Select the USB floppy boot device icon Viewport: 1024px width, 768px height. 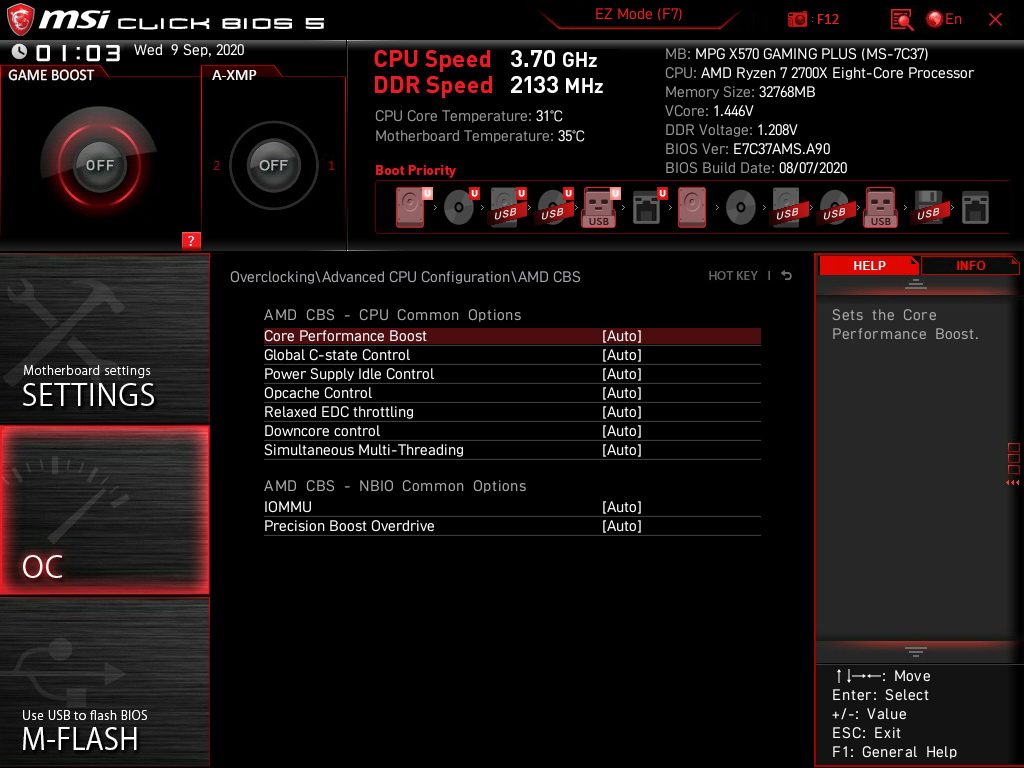[x=928, y=207]
